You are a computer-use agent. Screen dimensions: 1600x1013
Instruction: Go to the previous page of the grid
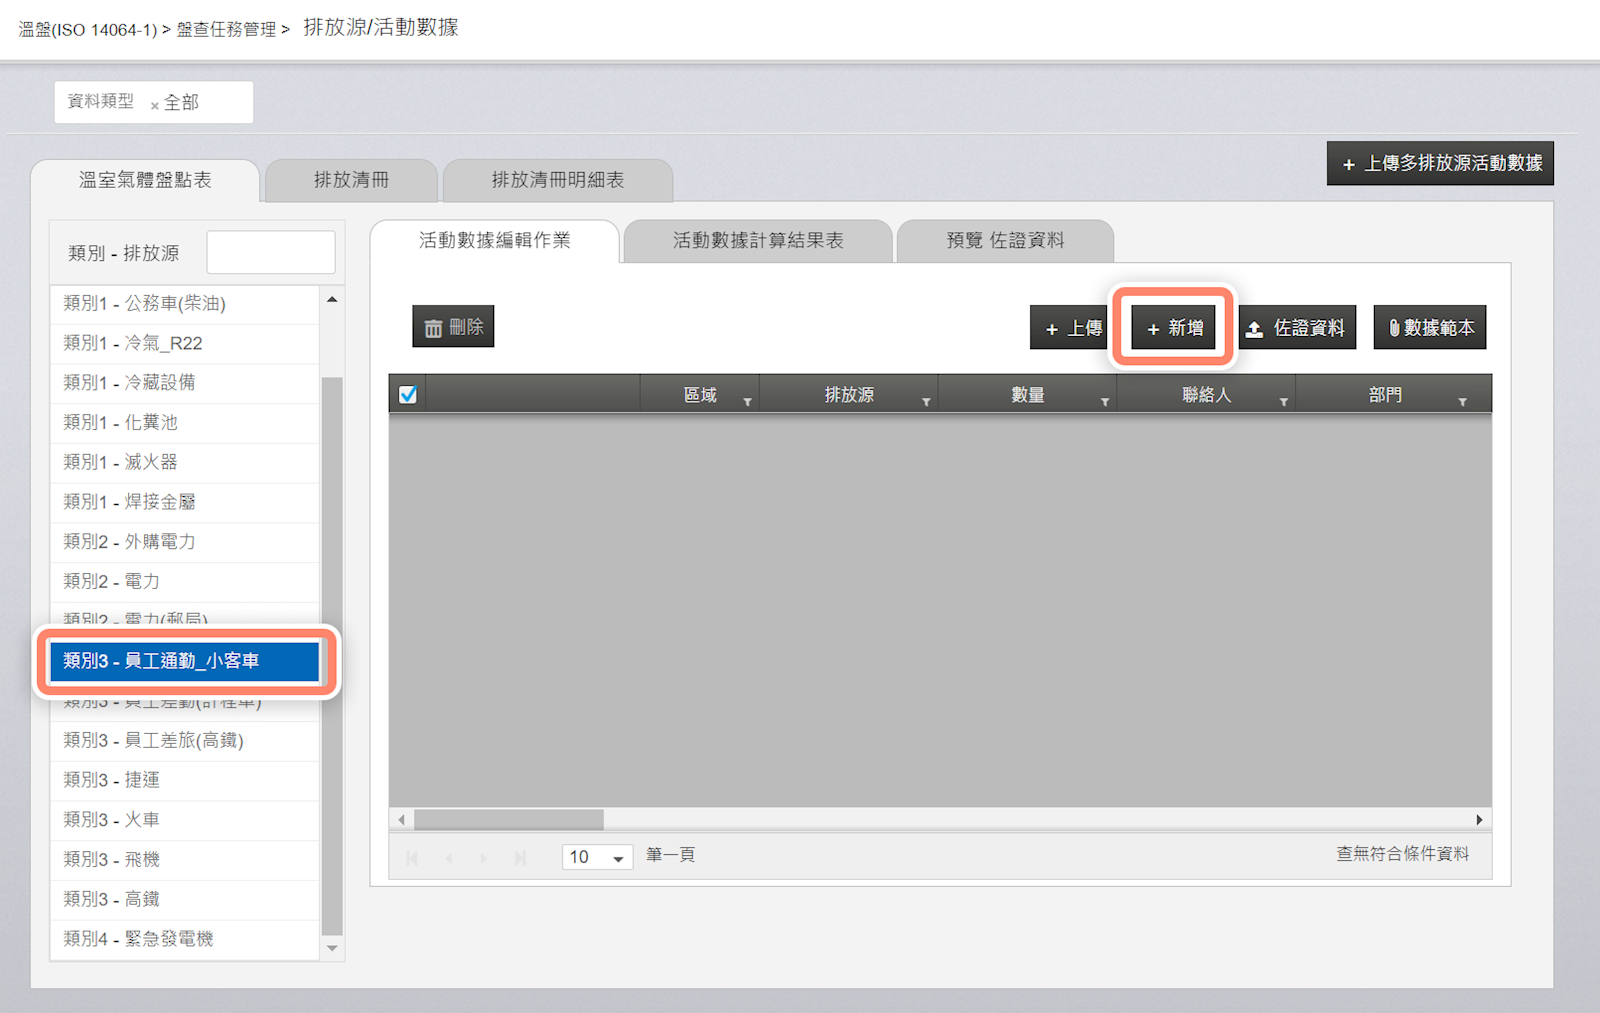point(448,858)
